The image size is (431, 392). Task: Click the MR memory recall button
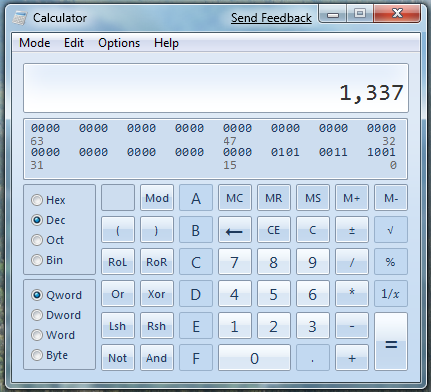point(274,198)
